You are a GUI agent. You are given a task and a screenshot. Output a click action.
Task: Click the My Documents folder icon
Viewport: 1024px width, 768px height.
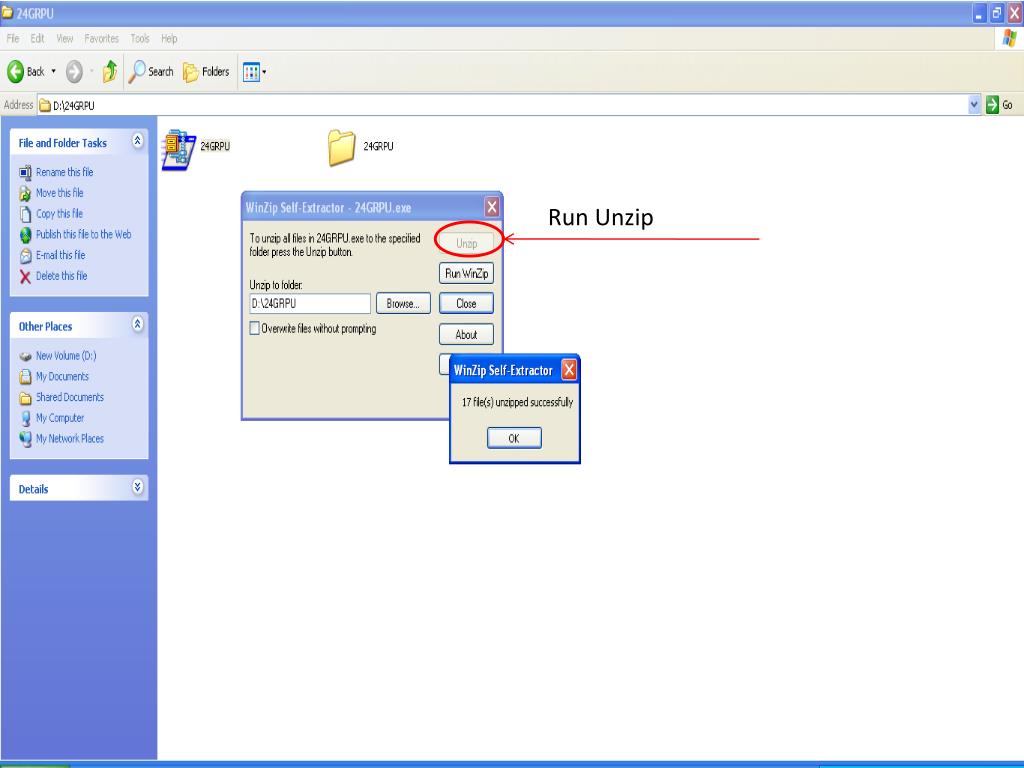point(25,377)
